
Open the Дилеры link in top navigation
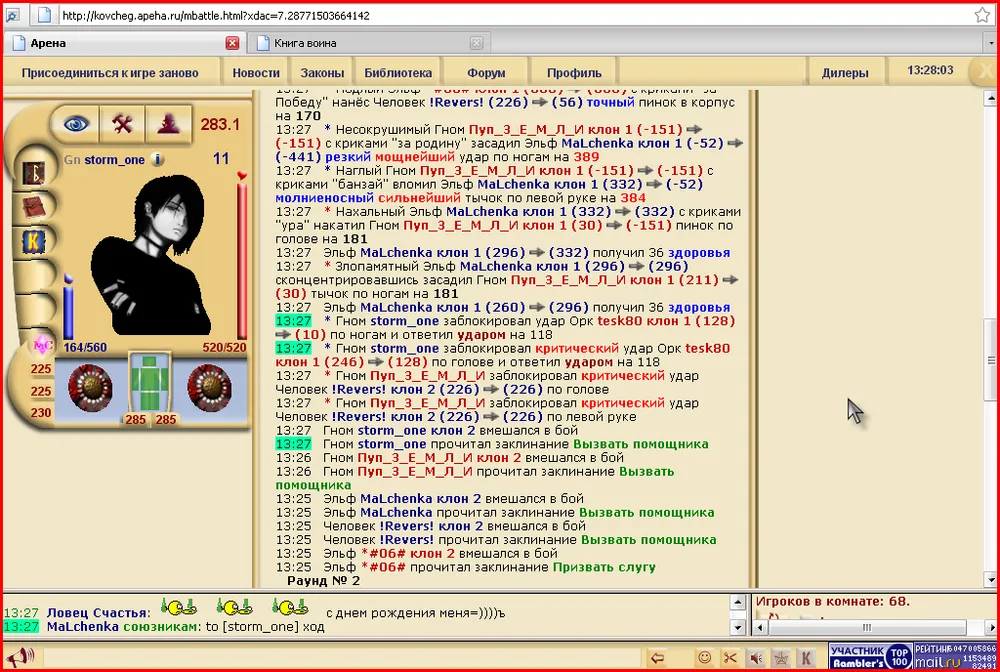[845, 73]
